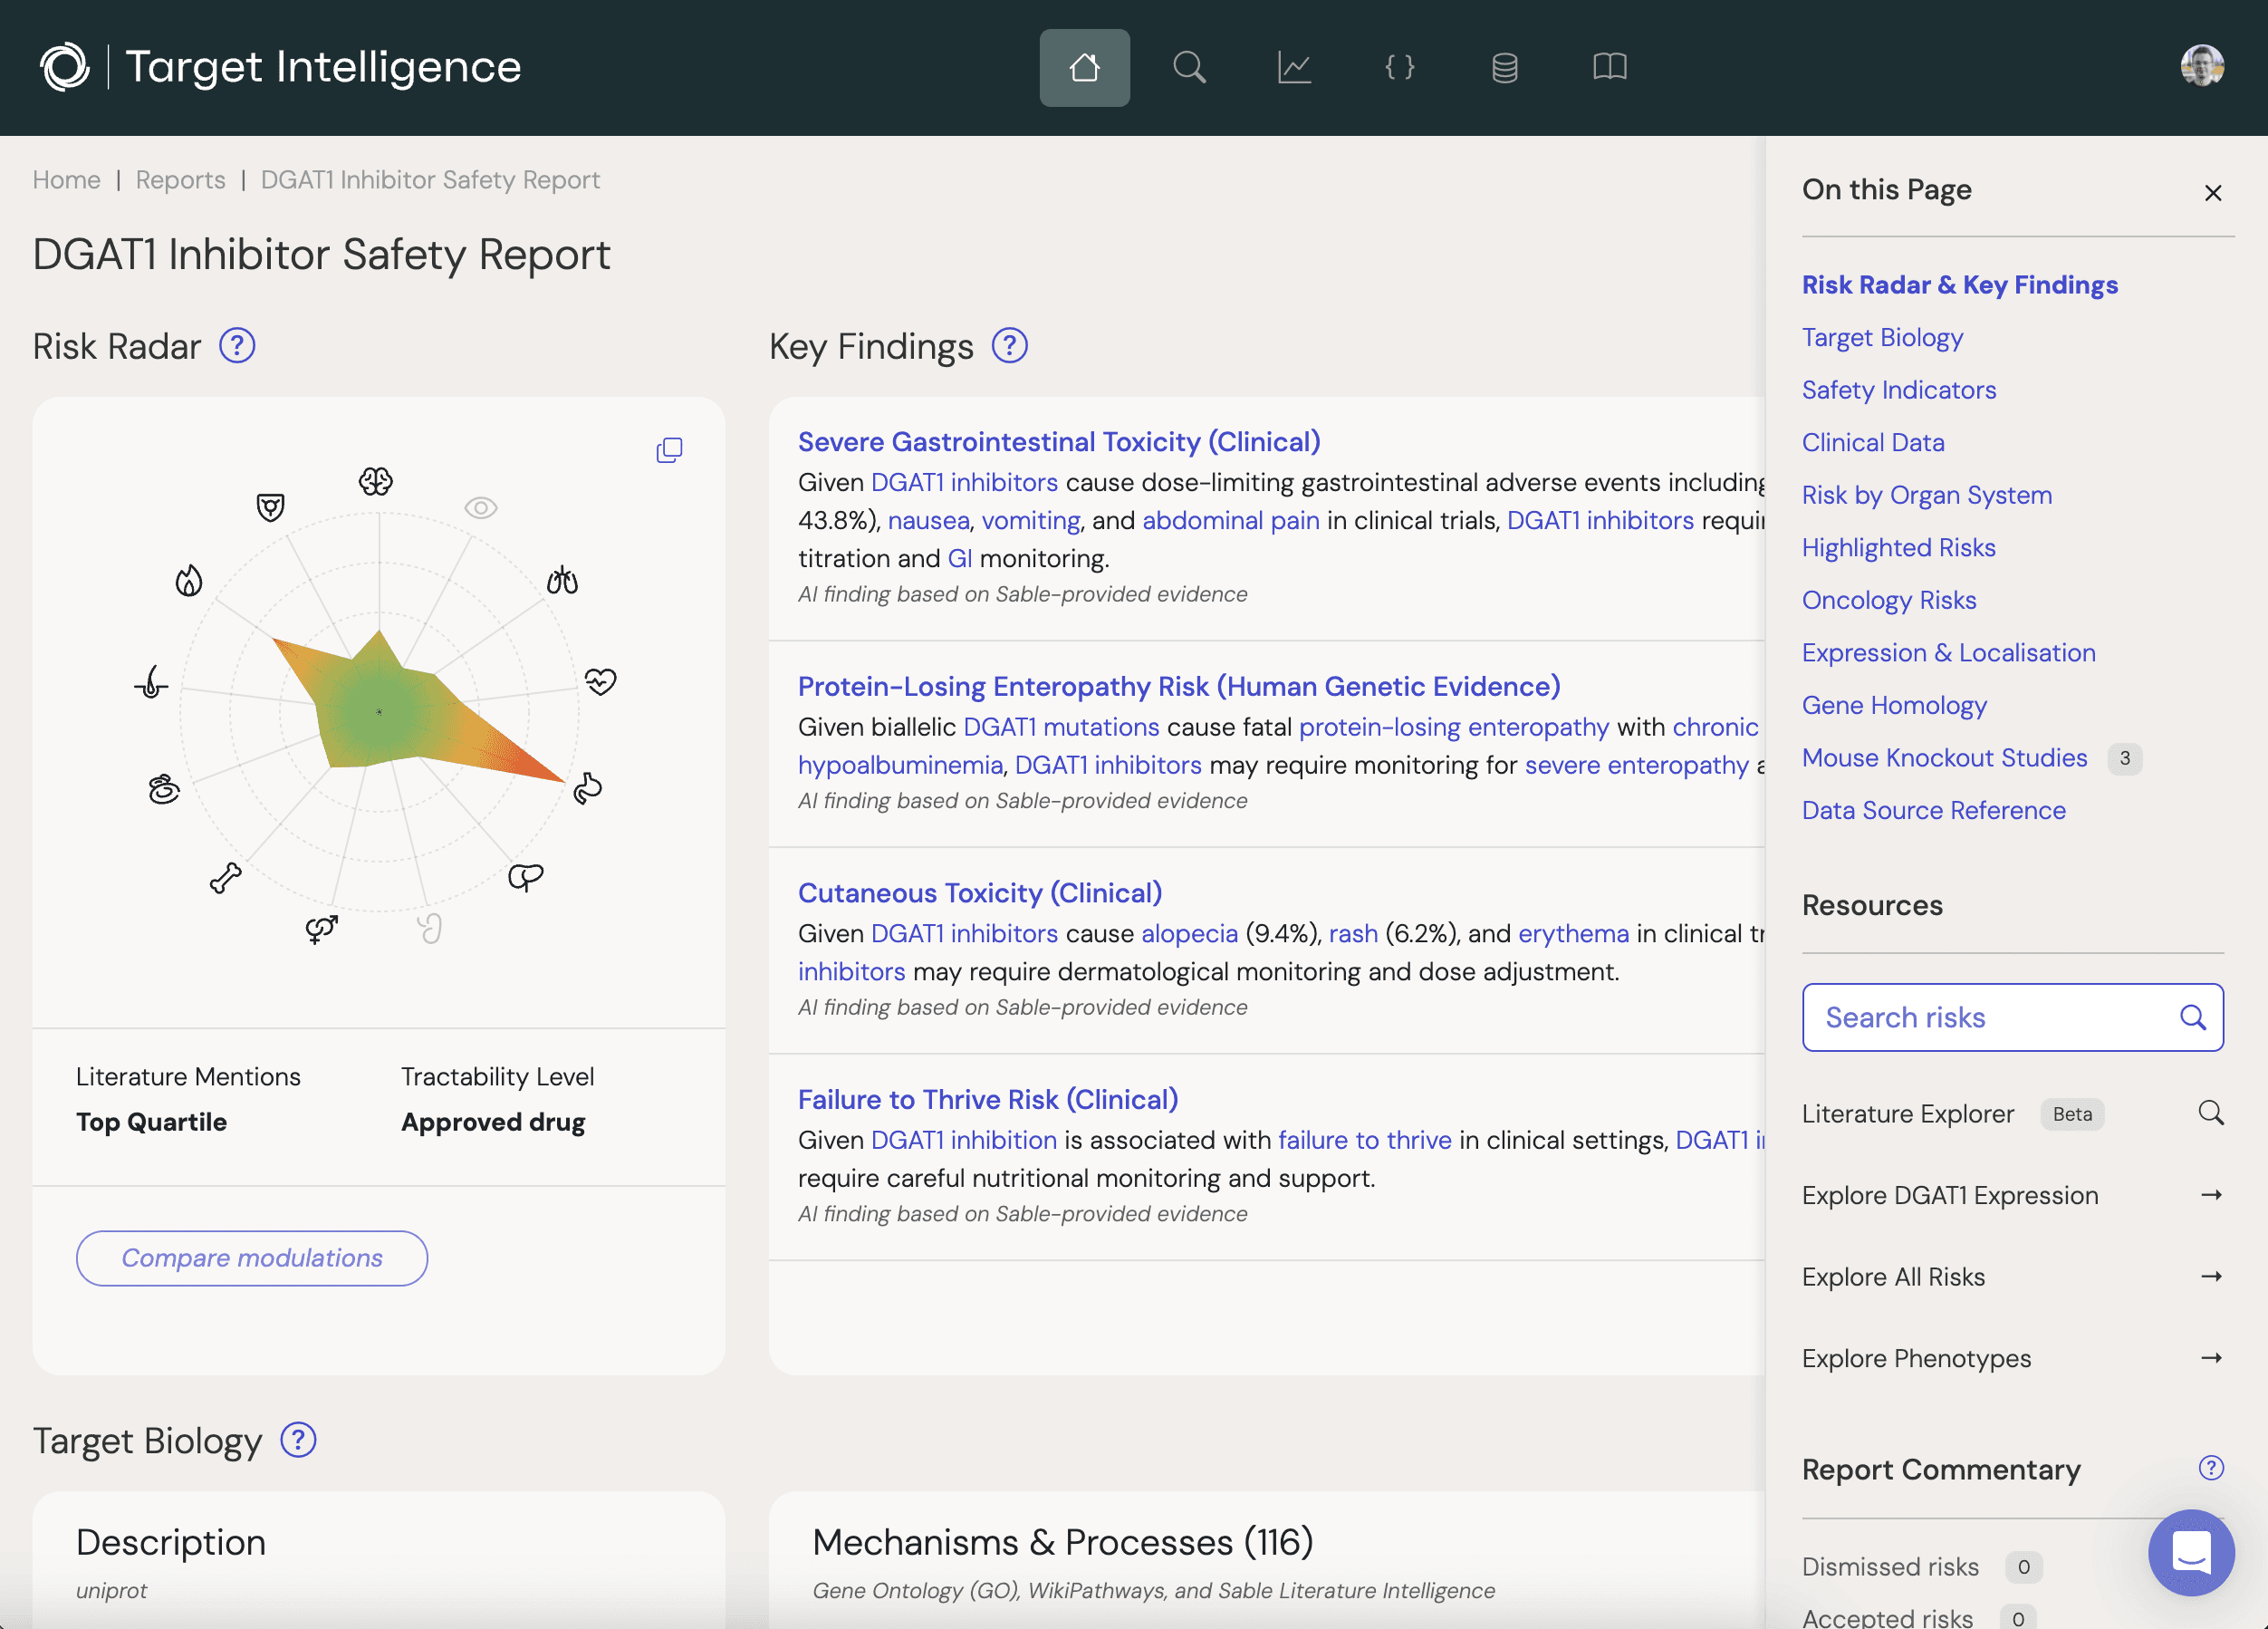
Task: Open the documentation book icon in navigation
Action: click(x=1610, y=67)
